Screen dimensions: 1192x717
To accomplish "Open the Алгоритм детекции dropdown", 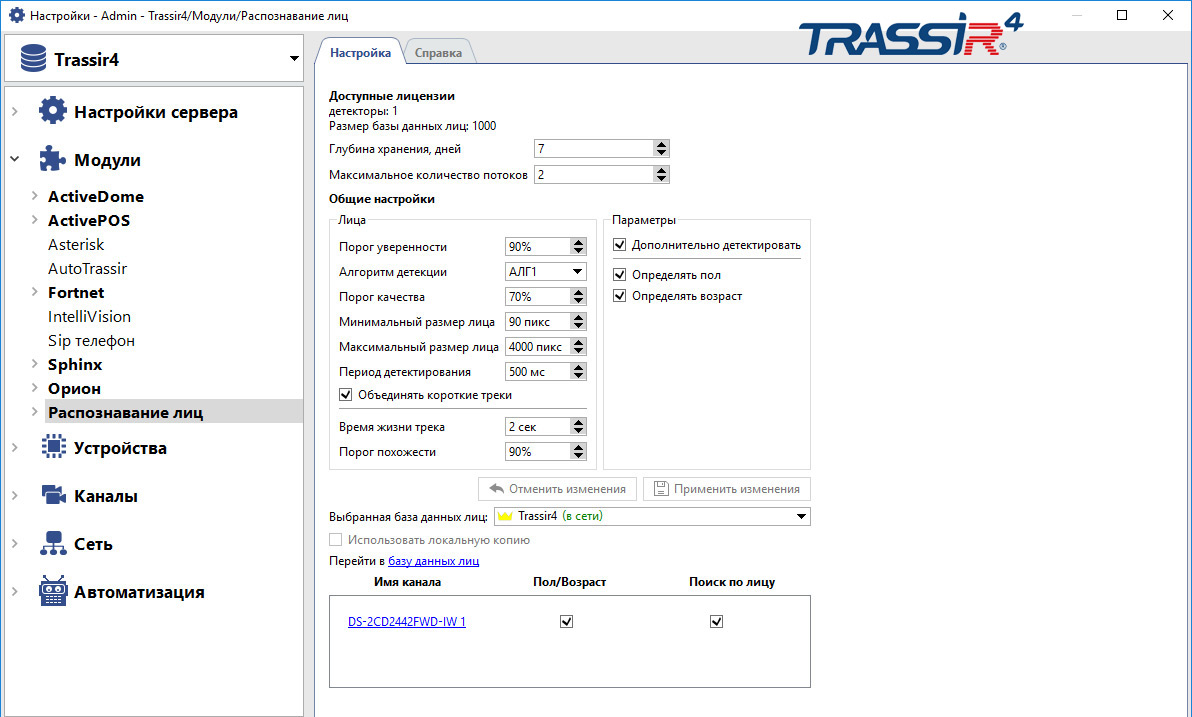I will coord(575,271).
